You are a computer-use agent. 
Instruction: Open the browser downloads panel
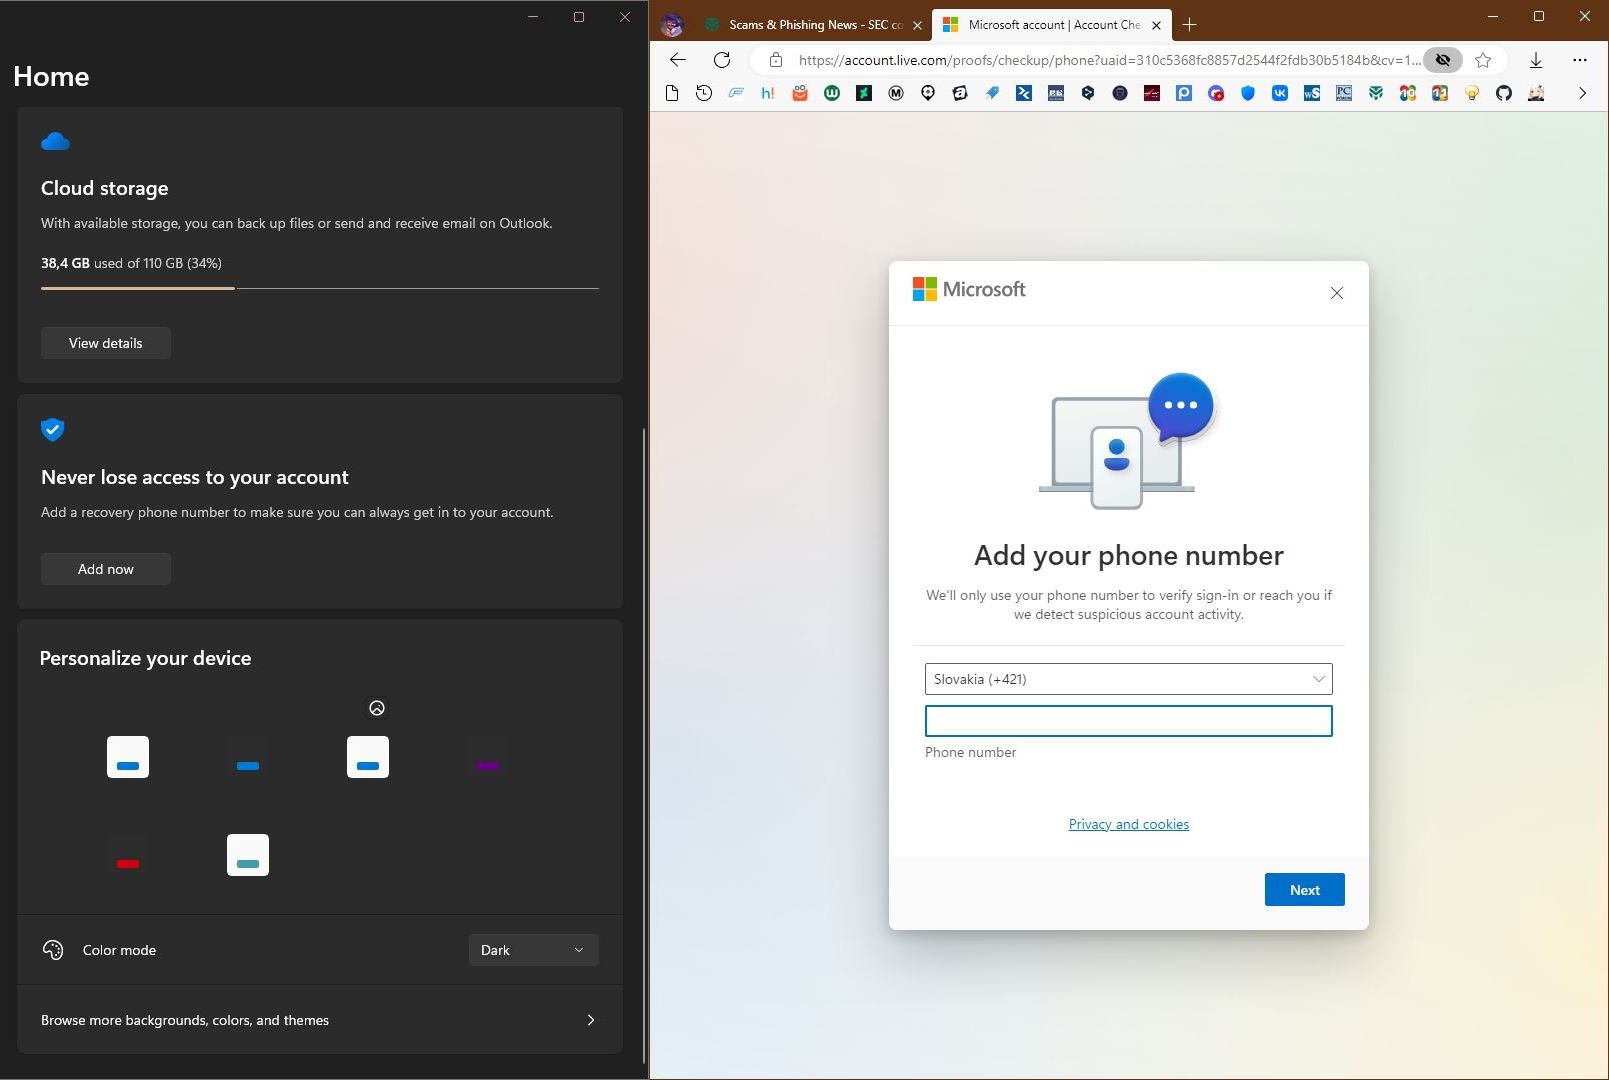(x=1536, y=60)
